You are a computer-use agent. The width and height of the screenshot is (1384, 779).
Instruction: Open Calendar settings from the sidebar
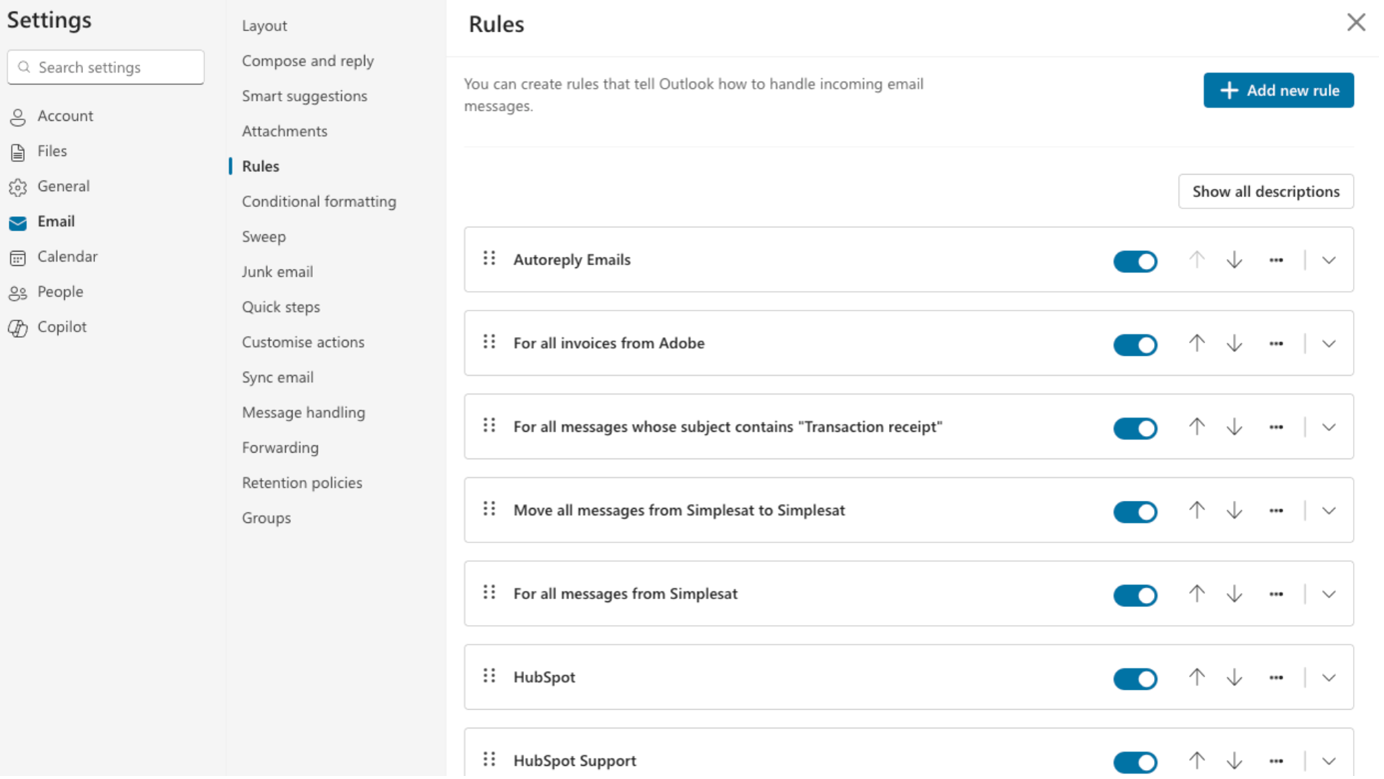point(18,256)
